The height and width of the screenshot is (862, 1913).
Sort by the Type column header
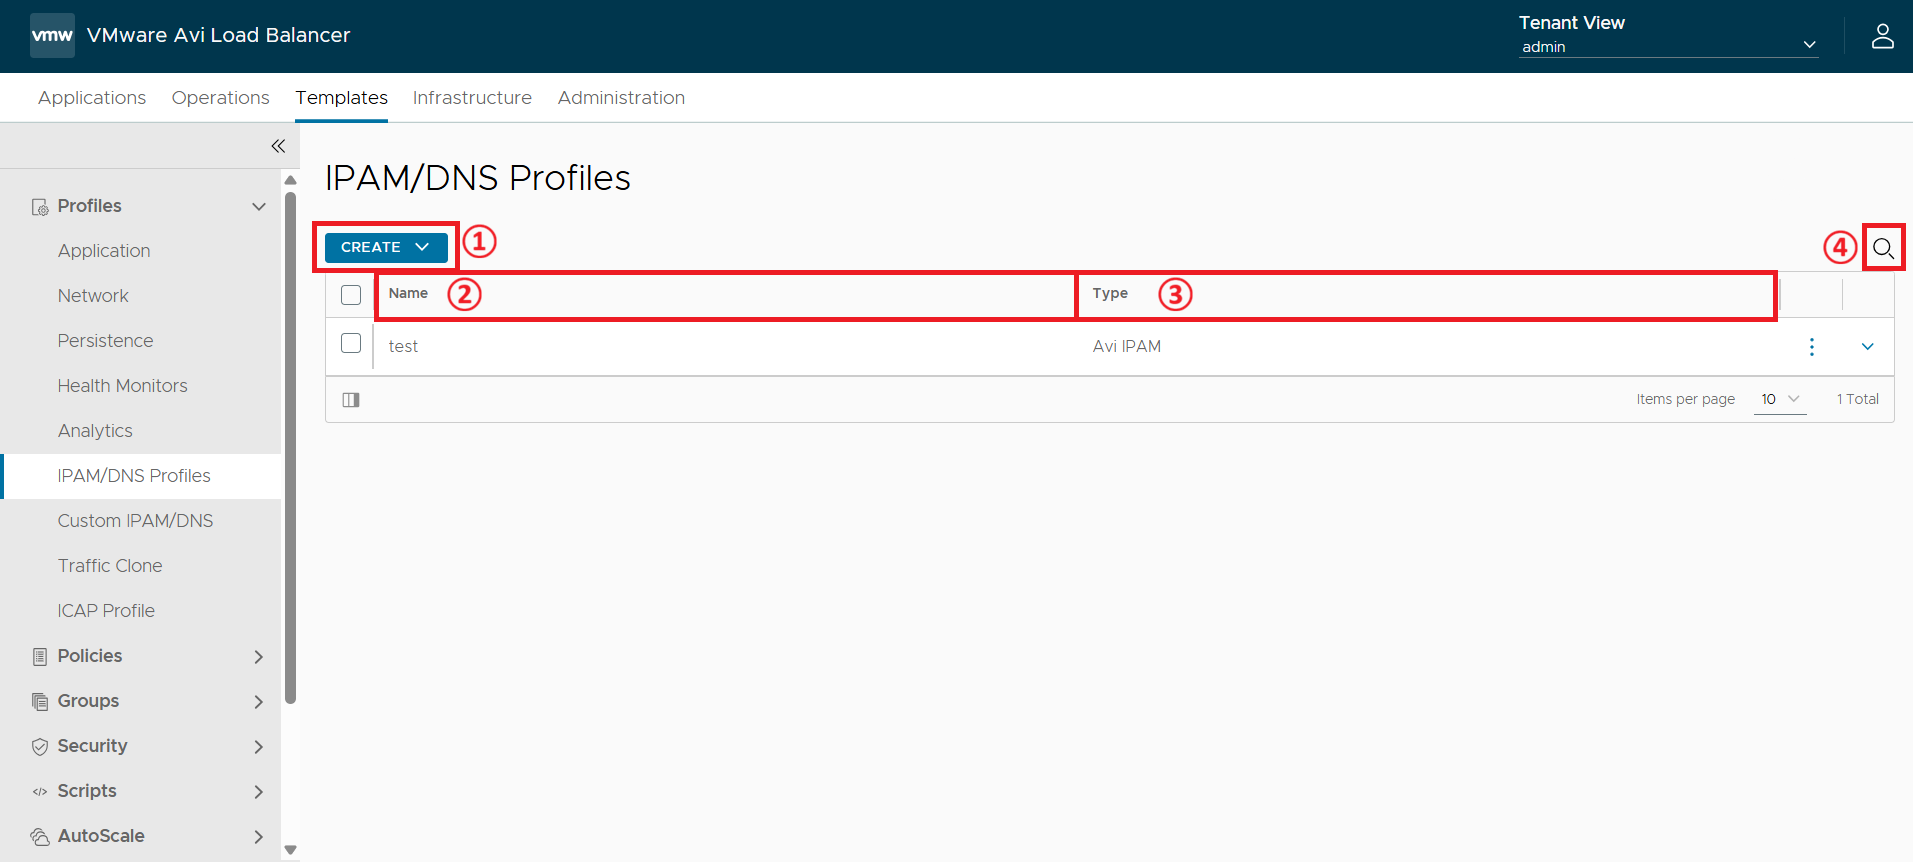pos(1110,293)
